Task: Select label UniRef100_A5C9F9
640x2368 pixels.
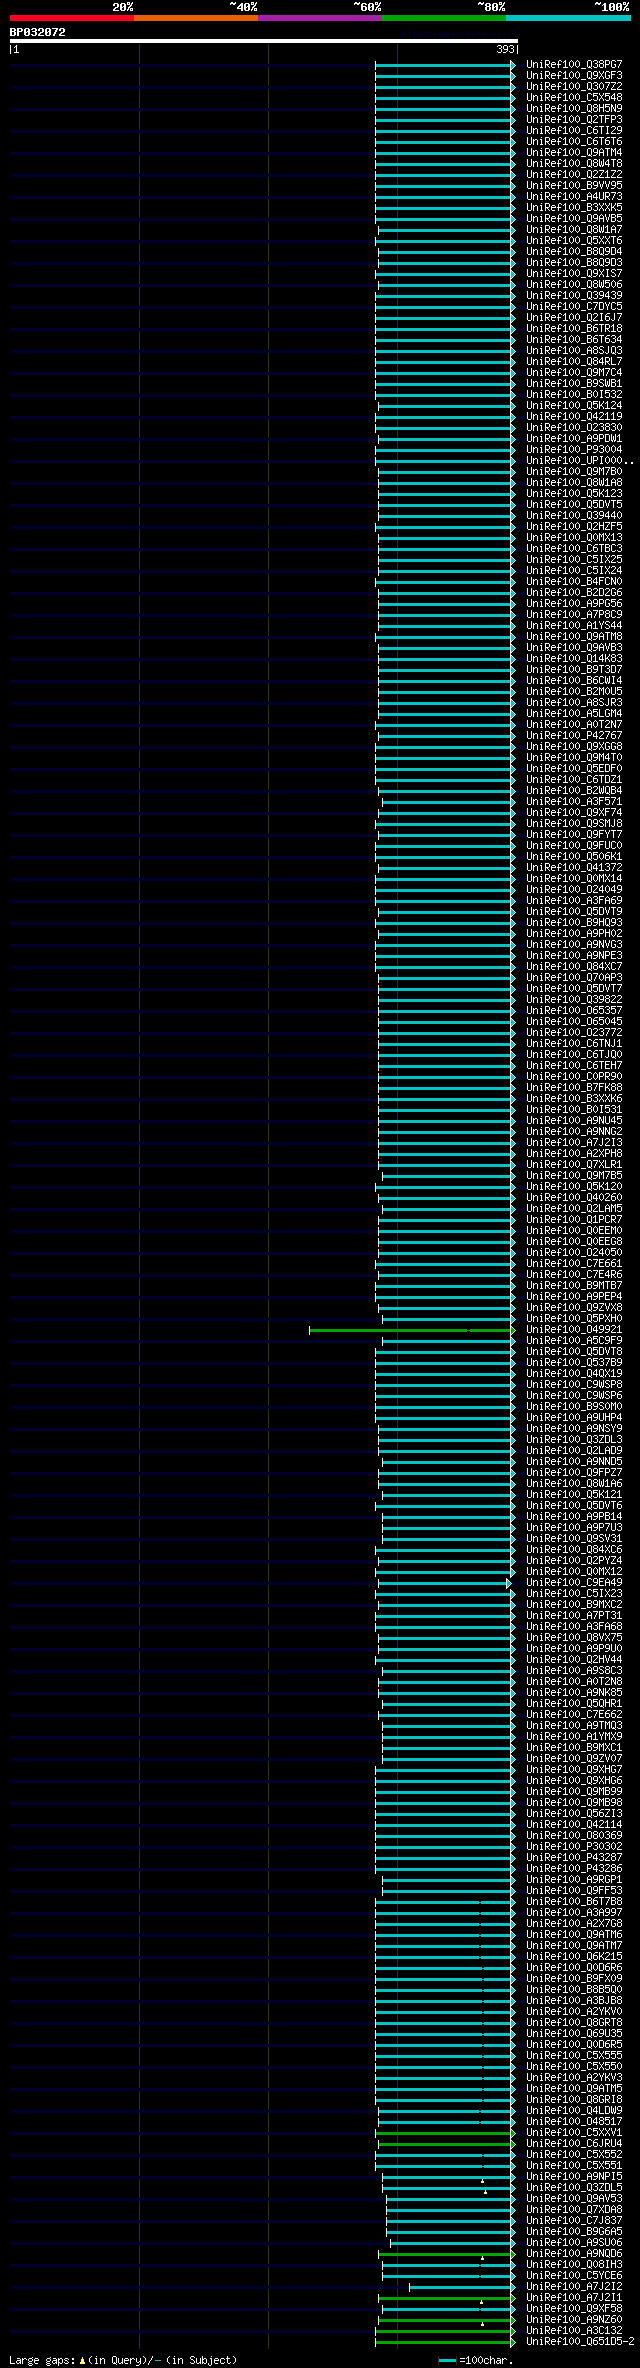Action: tap(574, 1340)
